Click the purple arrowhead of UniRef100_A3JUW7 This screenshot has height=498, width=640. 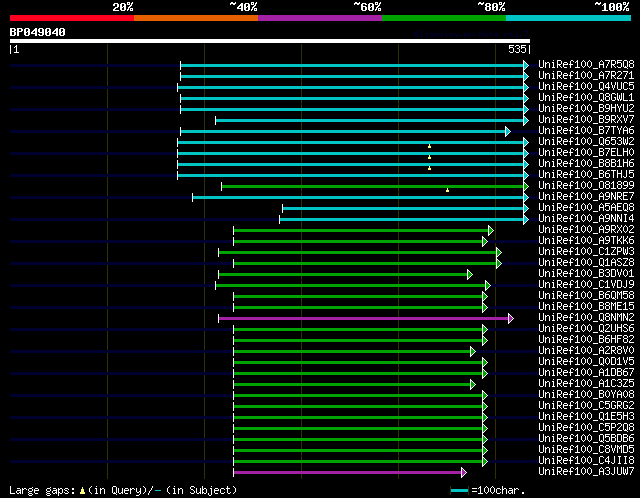point(464,473)
